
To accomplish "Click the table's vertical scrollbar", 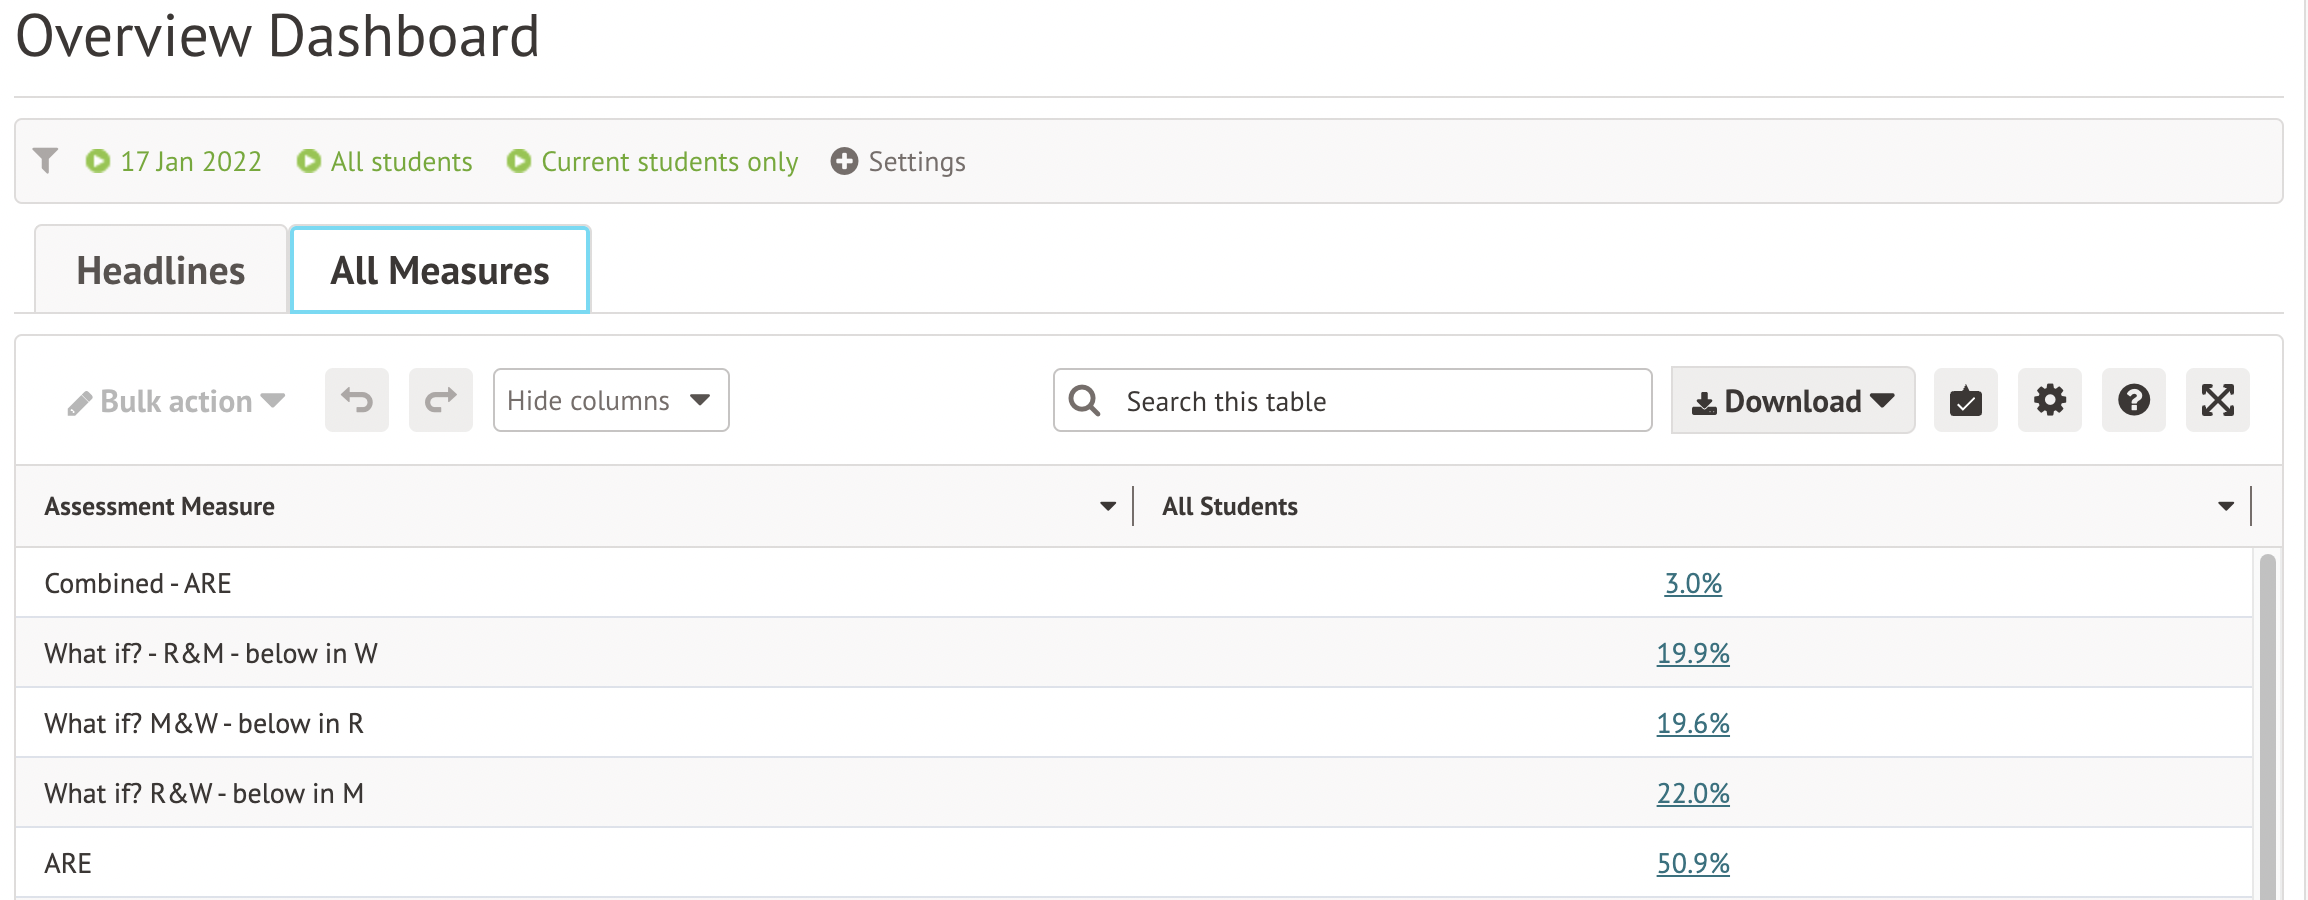I will 2267,720.
